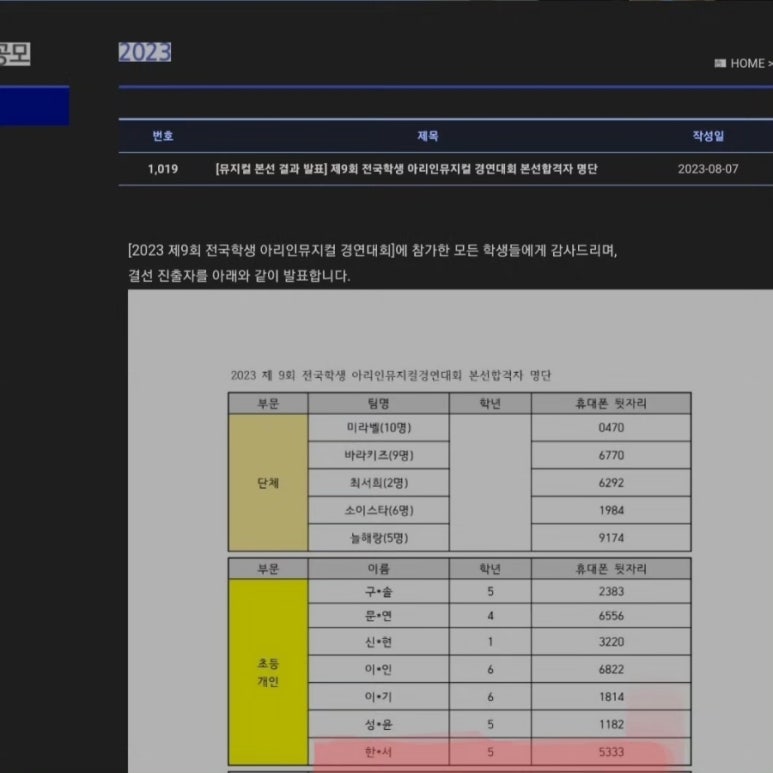The image size is (773, 773).
Task: Click the 초등 개인 category cell
Action: (268, 672)
